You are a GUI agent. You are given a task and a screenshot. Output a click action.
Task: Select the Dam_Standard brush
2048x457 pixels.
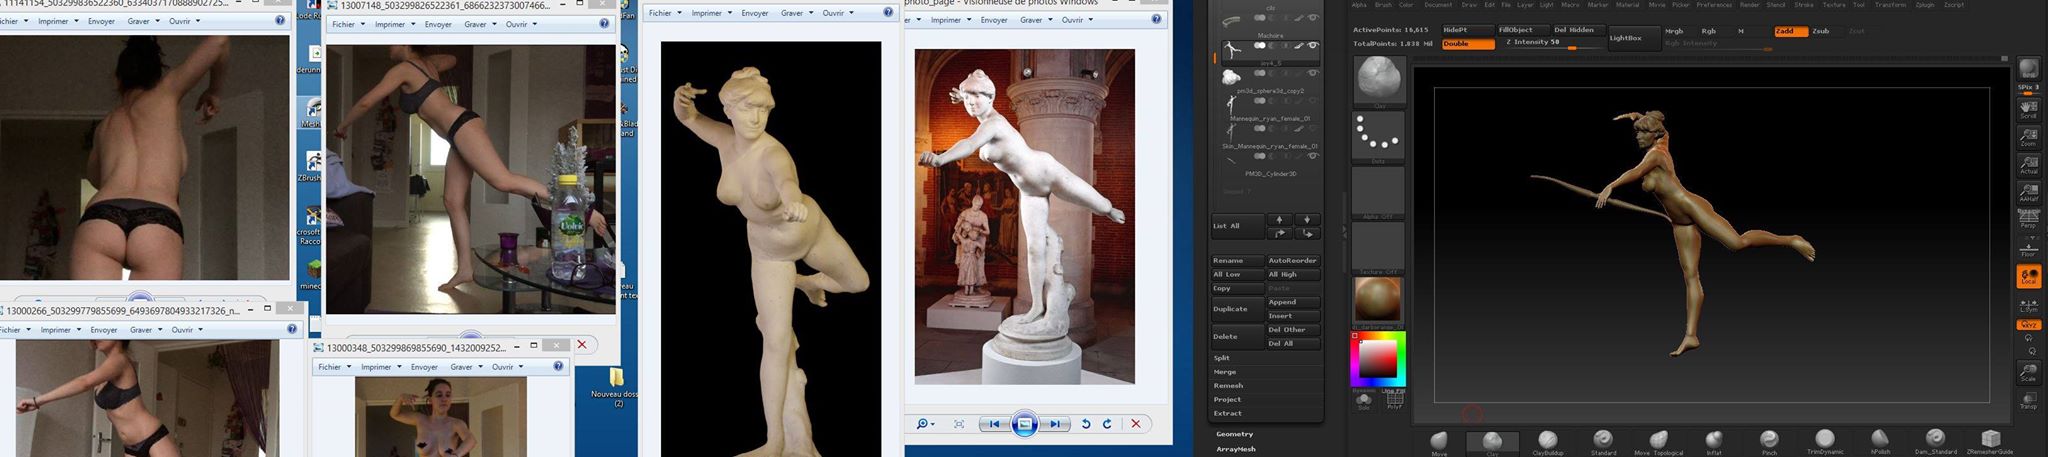coord(1935,443)
